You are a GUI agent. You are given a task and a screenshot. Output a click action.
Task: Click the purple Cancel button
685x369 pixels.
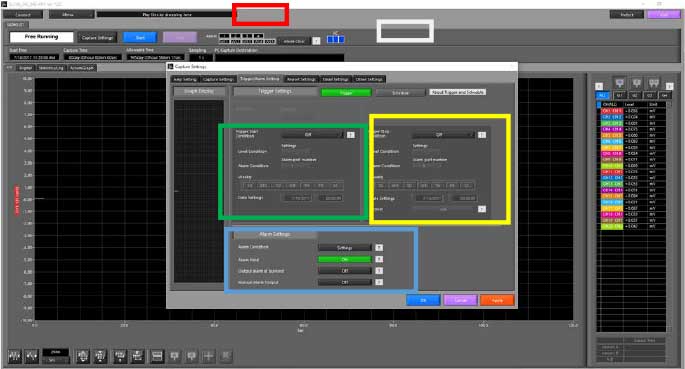460,300
